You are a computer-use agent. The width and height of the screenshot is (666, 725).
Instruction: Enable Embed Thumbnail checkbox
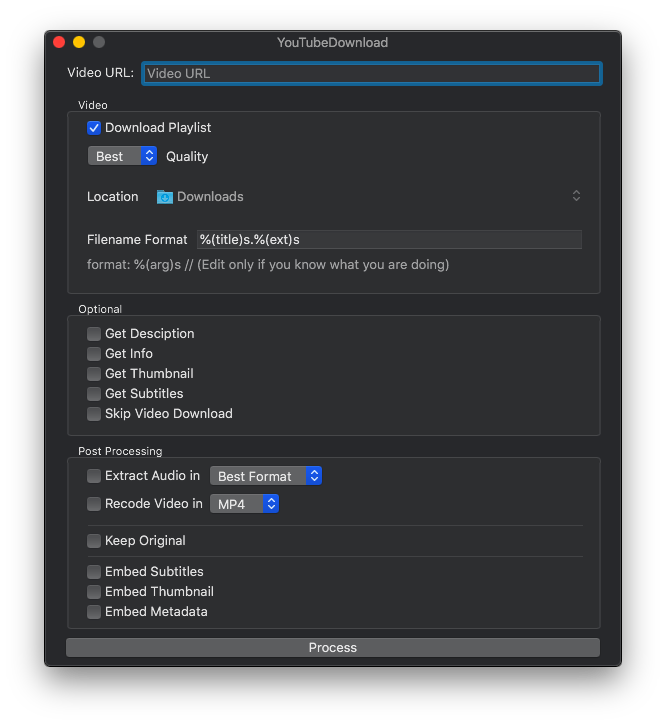point(94,591)
